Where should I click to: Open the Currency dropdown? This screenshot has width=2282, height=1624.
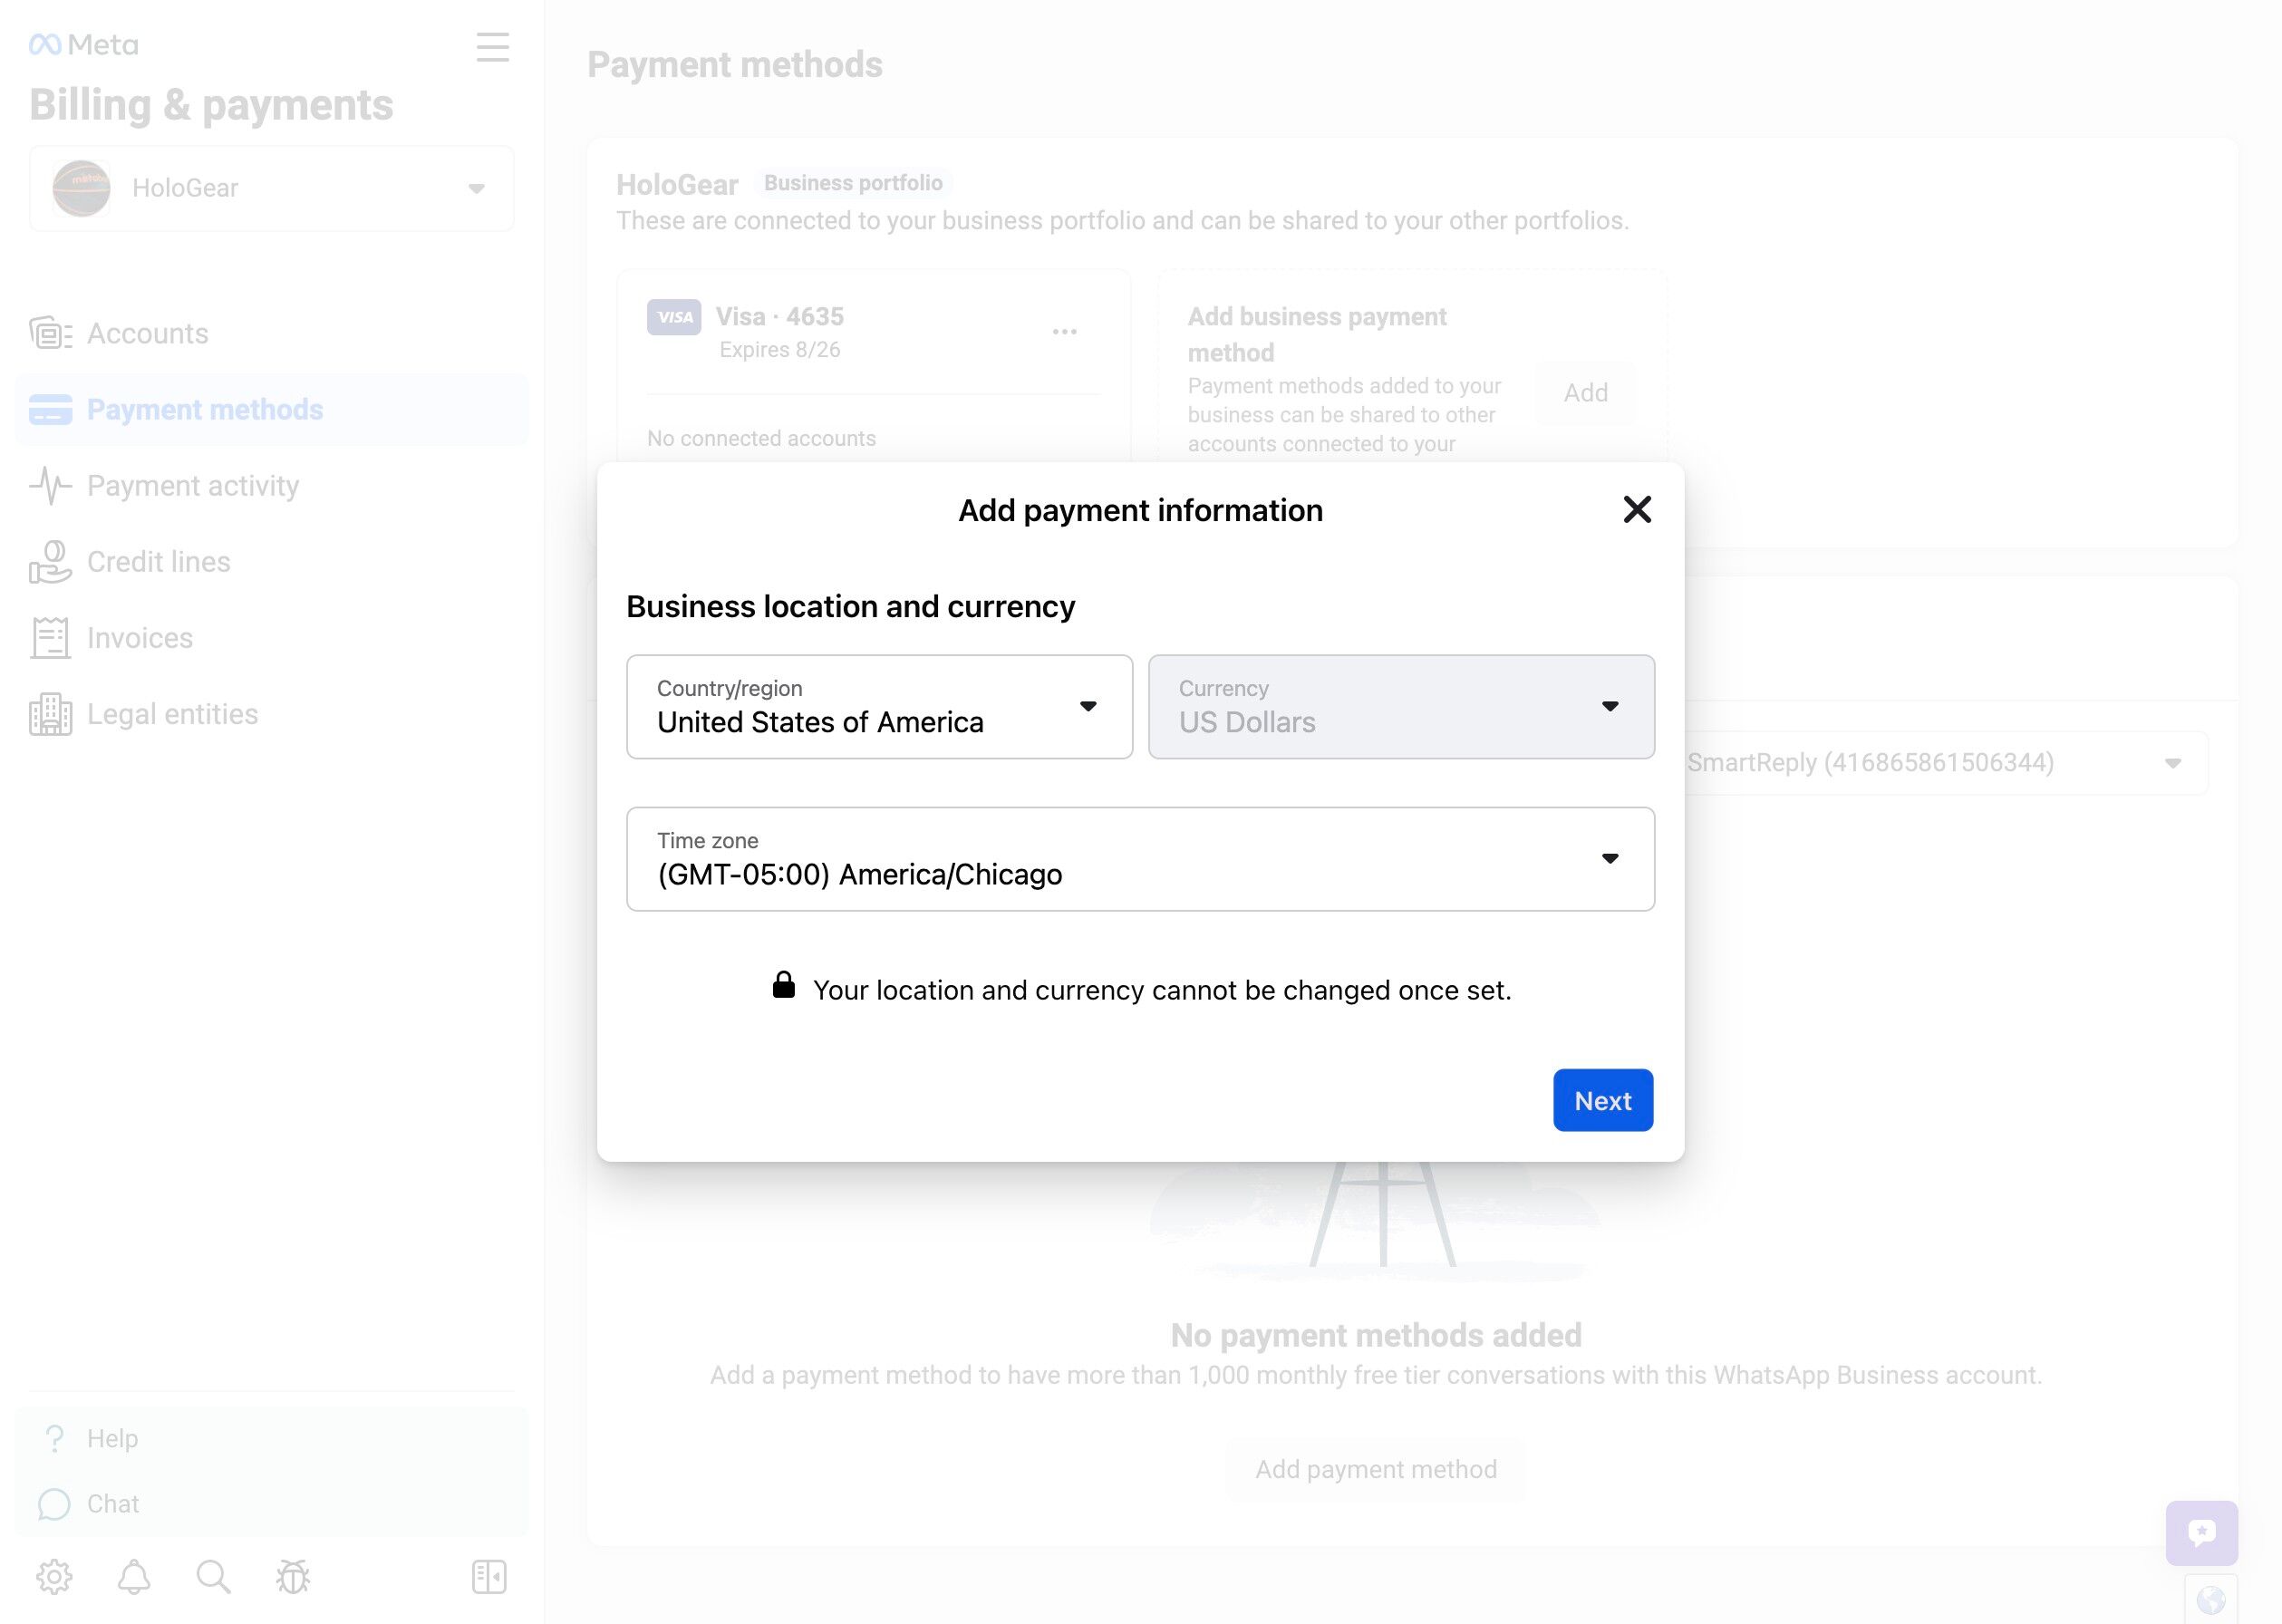coord(1400,707)
